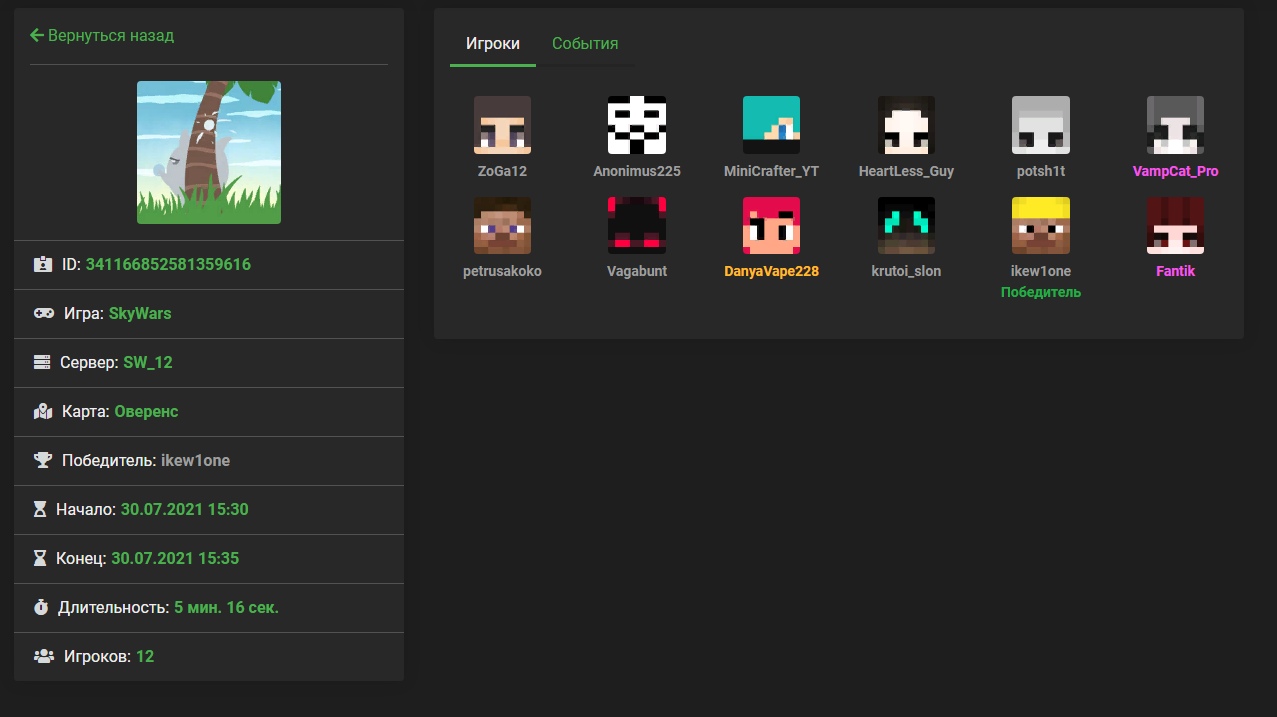Click the SkyWars game name
Image resolution: width=1277 pixels, height=717 pixels.
(140, 314)
